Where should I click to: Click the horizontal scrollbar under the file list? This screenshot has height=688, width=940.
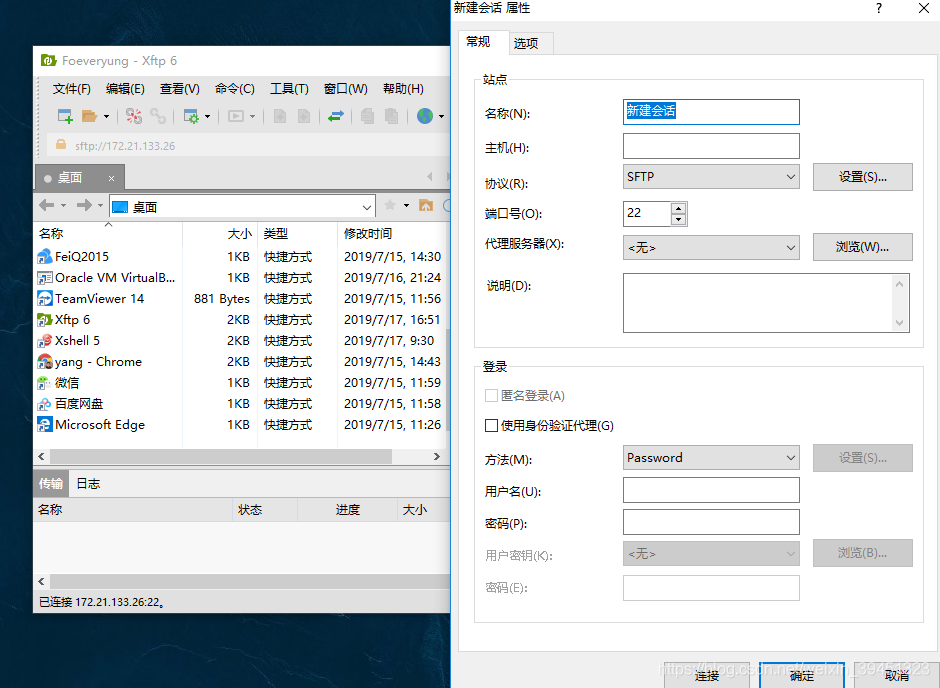coord(221,457)
